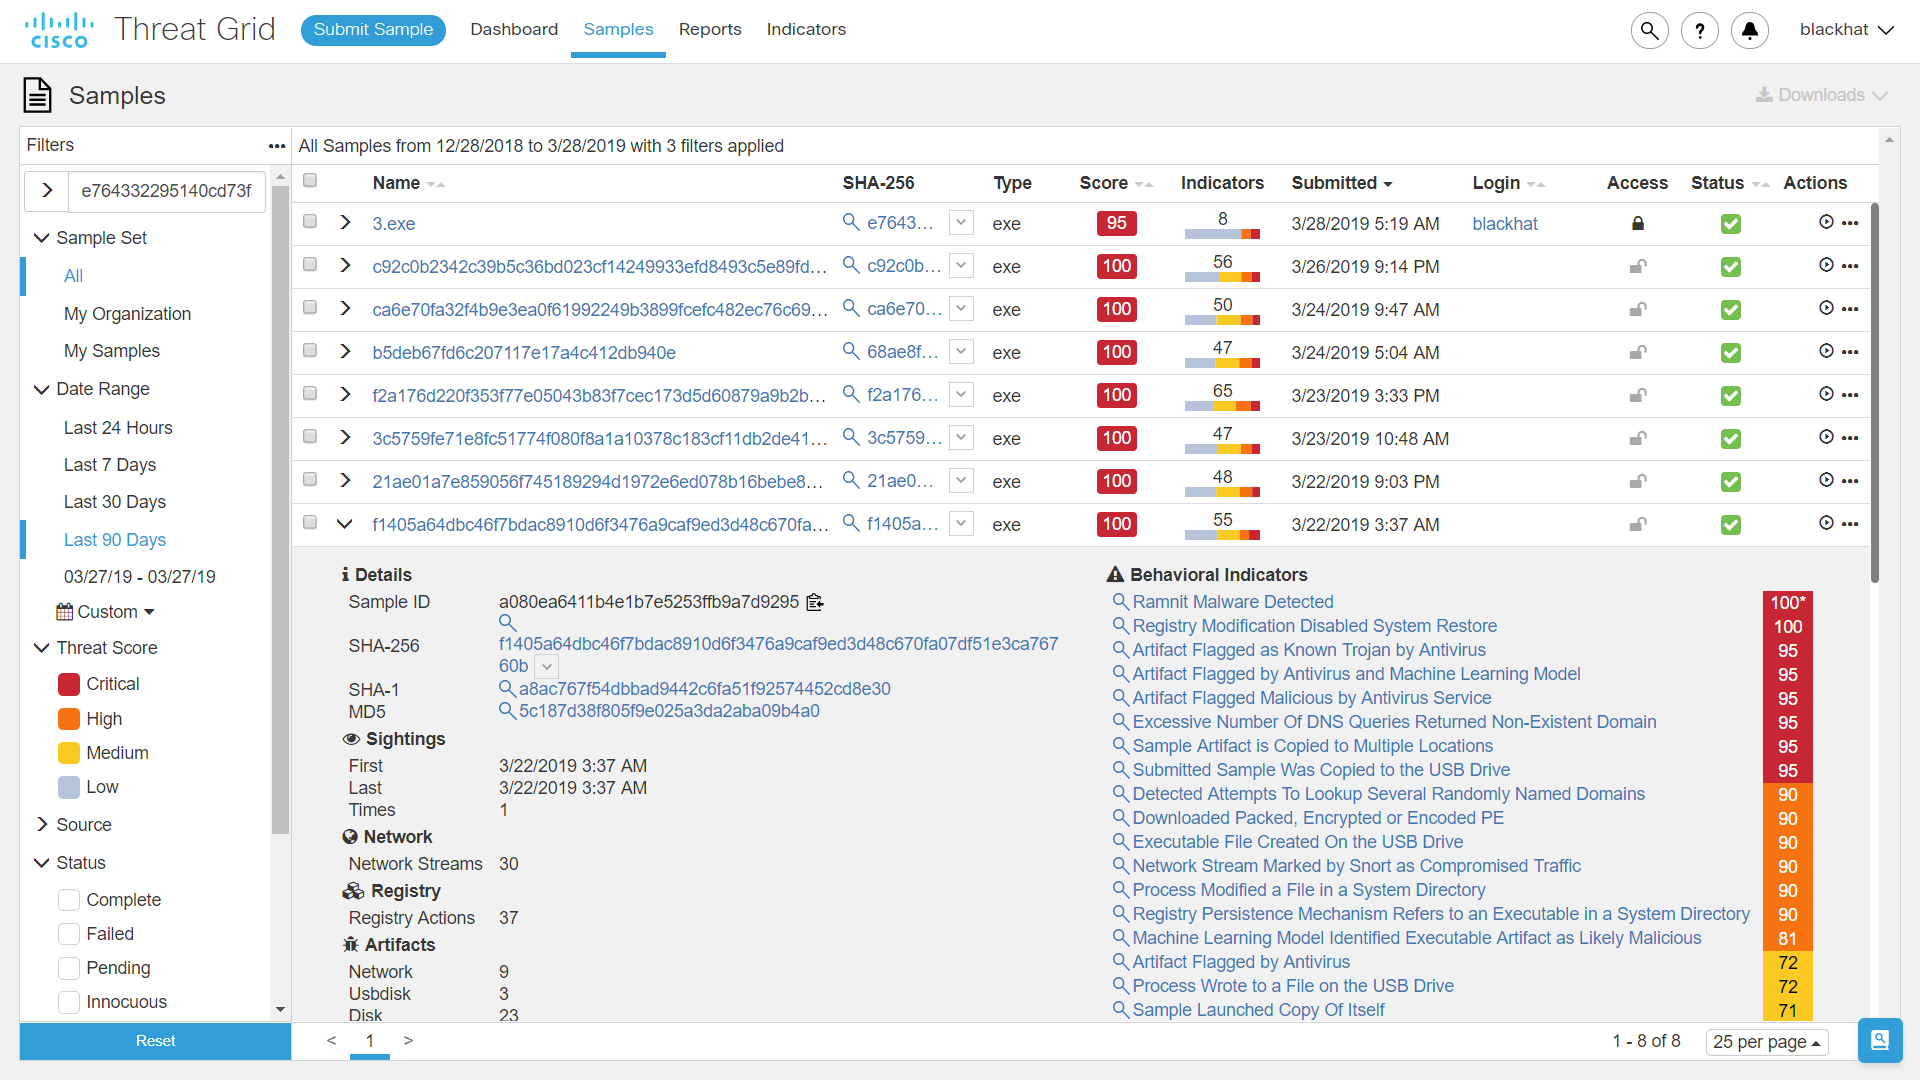This screenshot has height=1080, width=1920.
Task: Open the 25 per page dropdown
Action: [x=1766, y=1042]
